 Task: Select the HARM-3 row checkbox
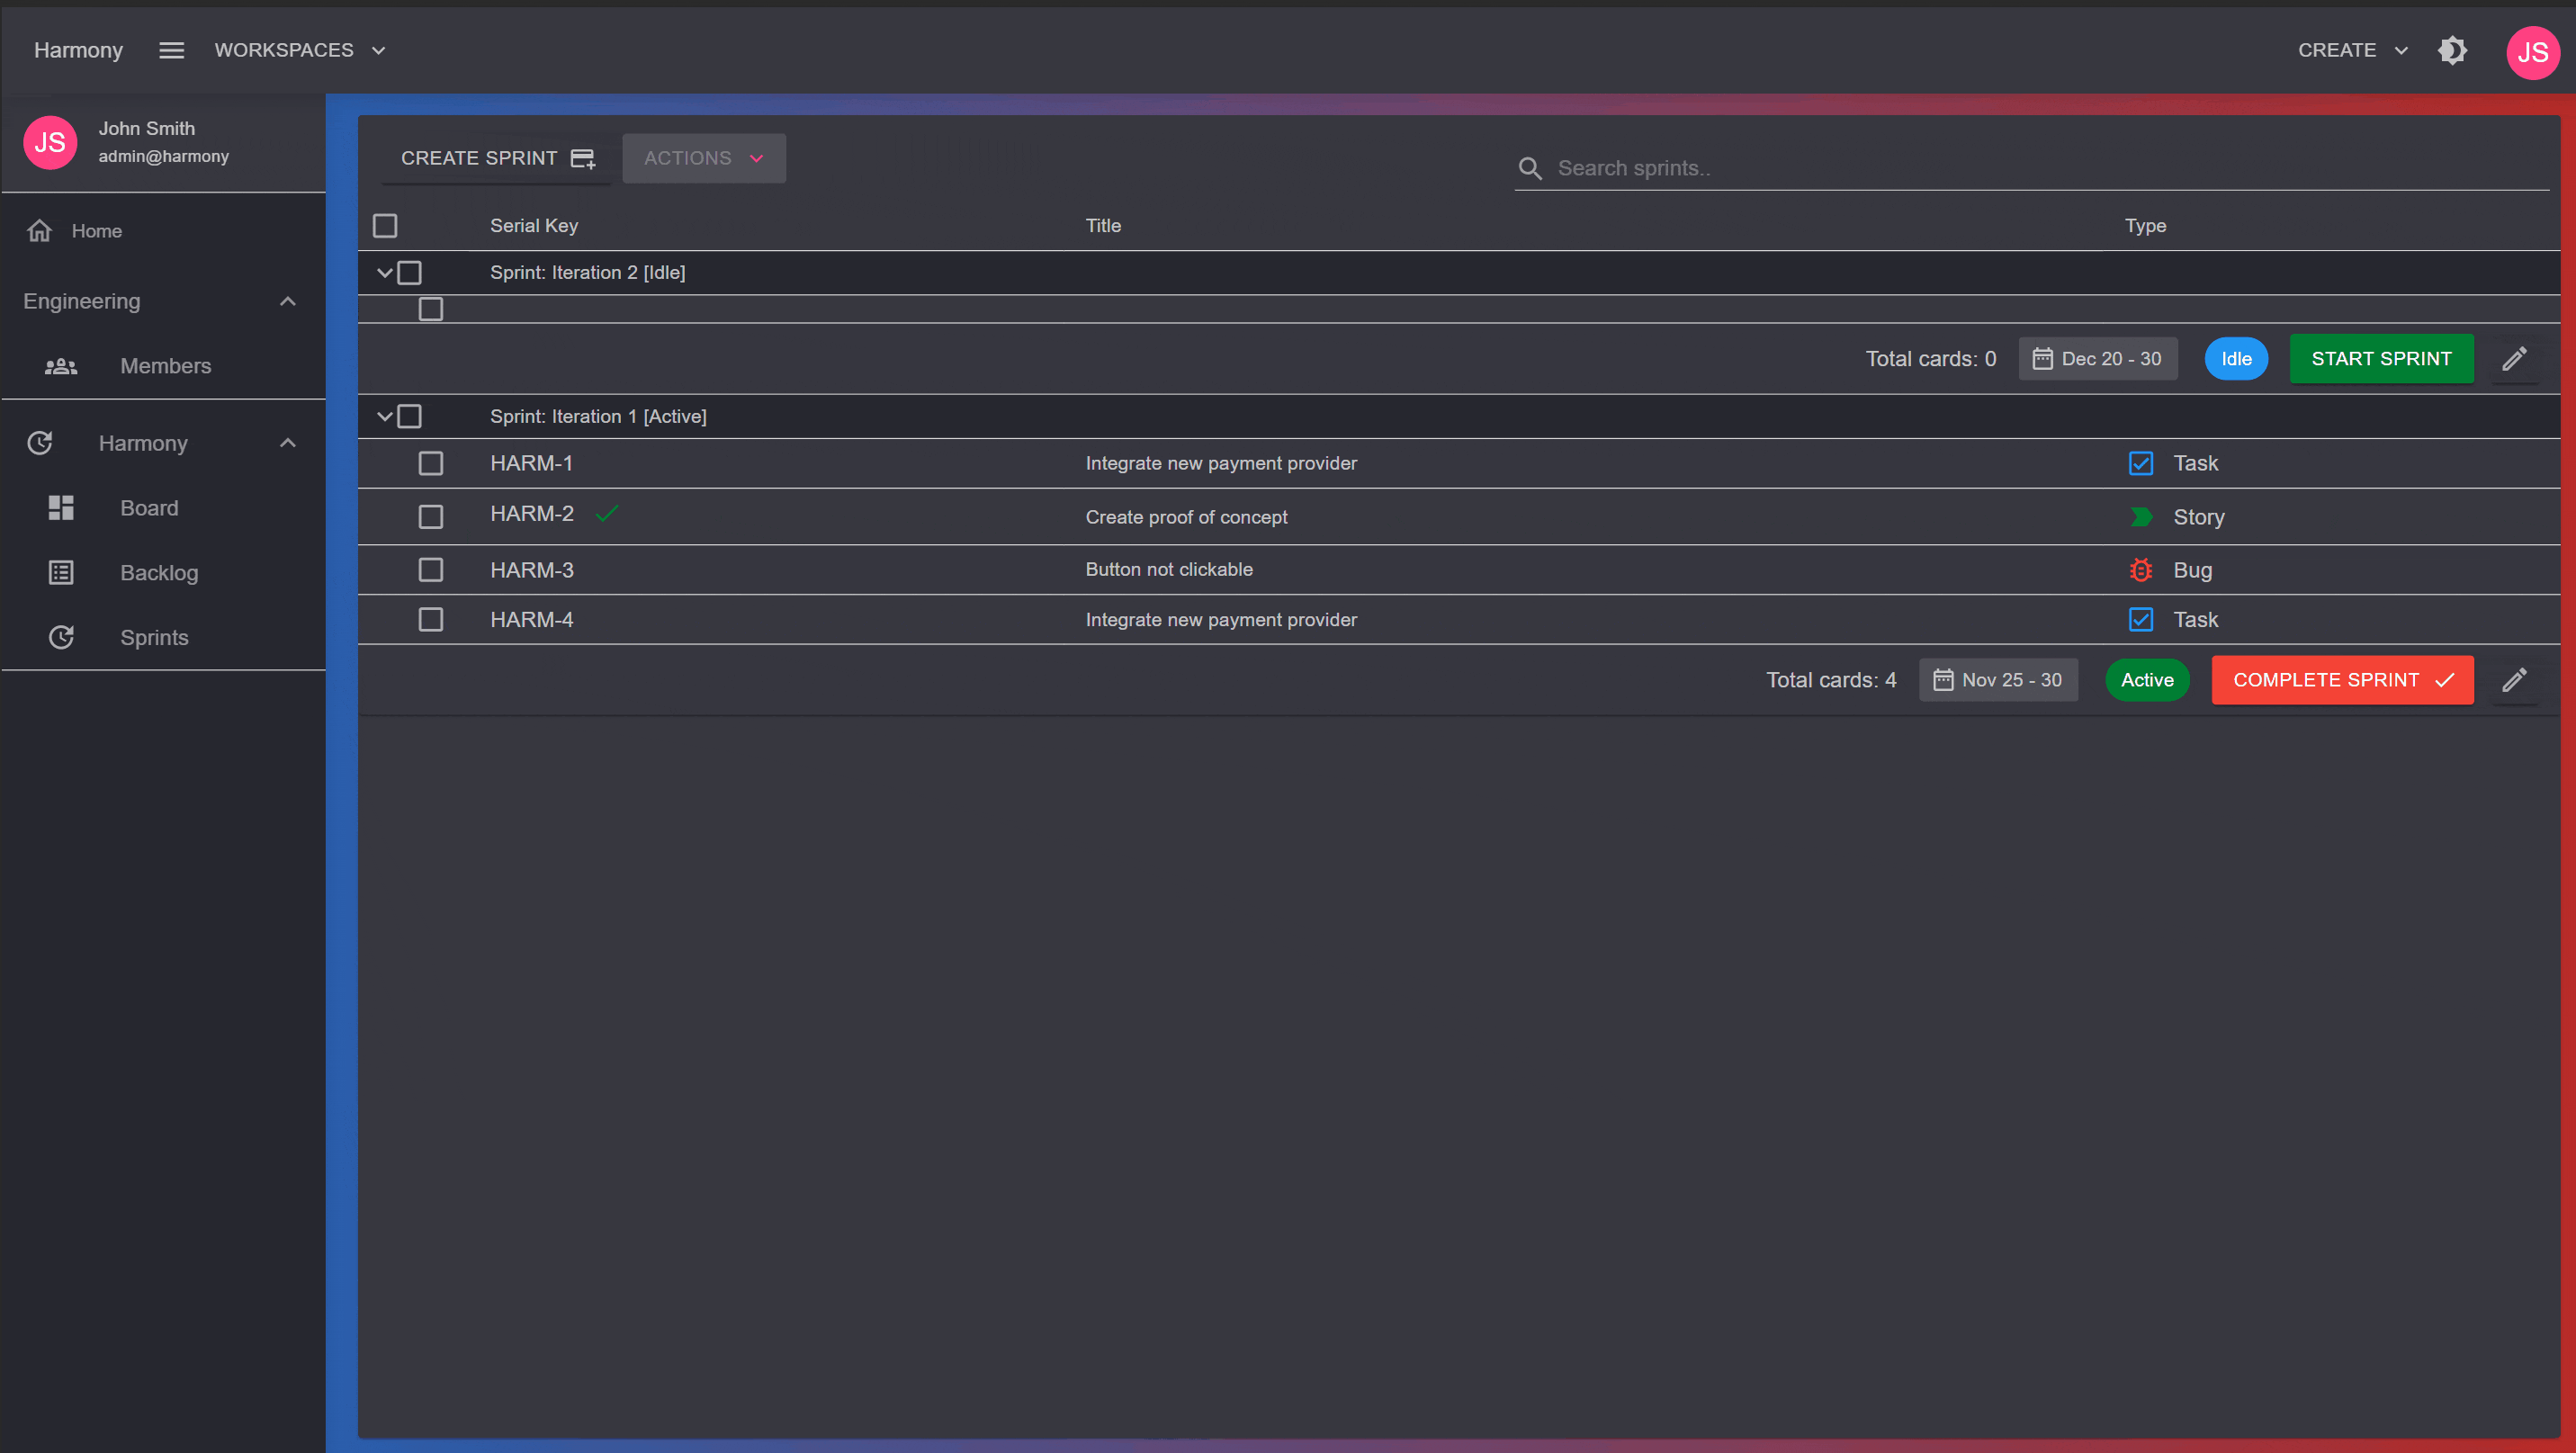tap(431, 570)
